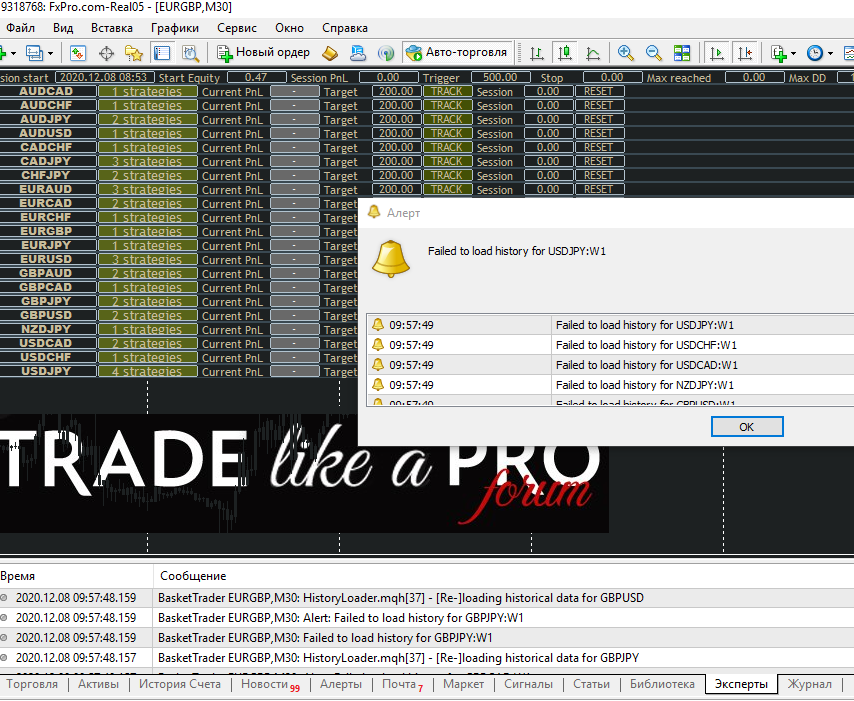Image resolution: width=854 pixels, height=701 pixels.
Task: Click GBPUSD pair label in dashboard
Action: click(x=46, y=315)
